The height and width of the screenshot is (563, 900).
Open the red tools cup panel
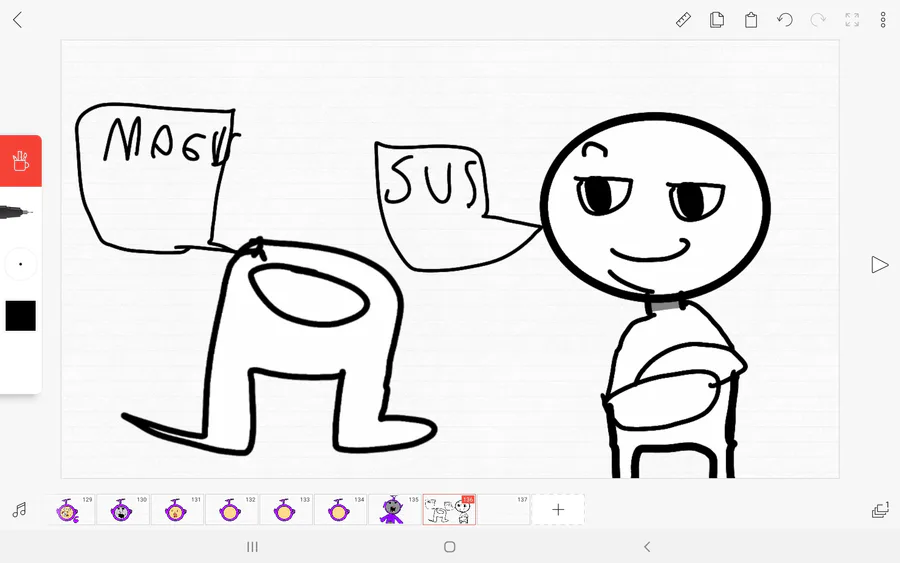(x=21, y=161)
